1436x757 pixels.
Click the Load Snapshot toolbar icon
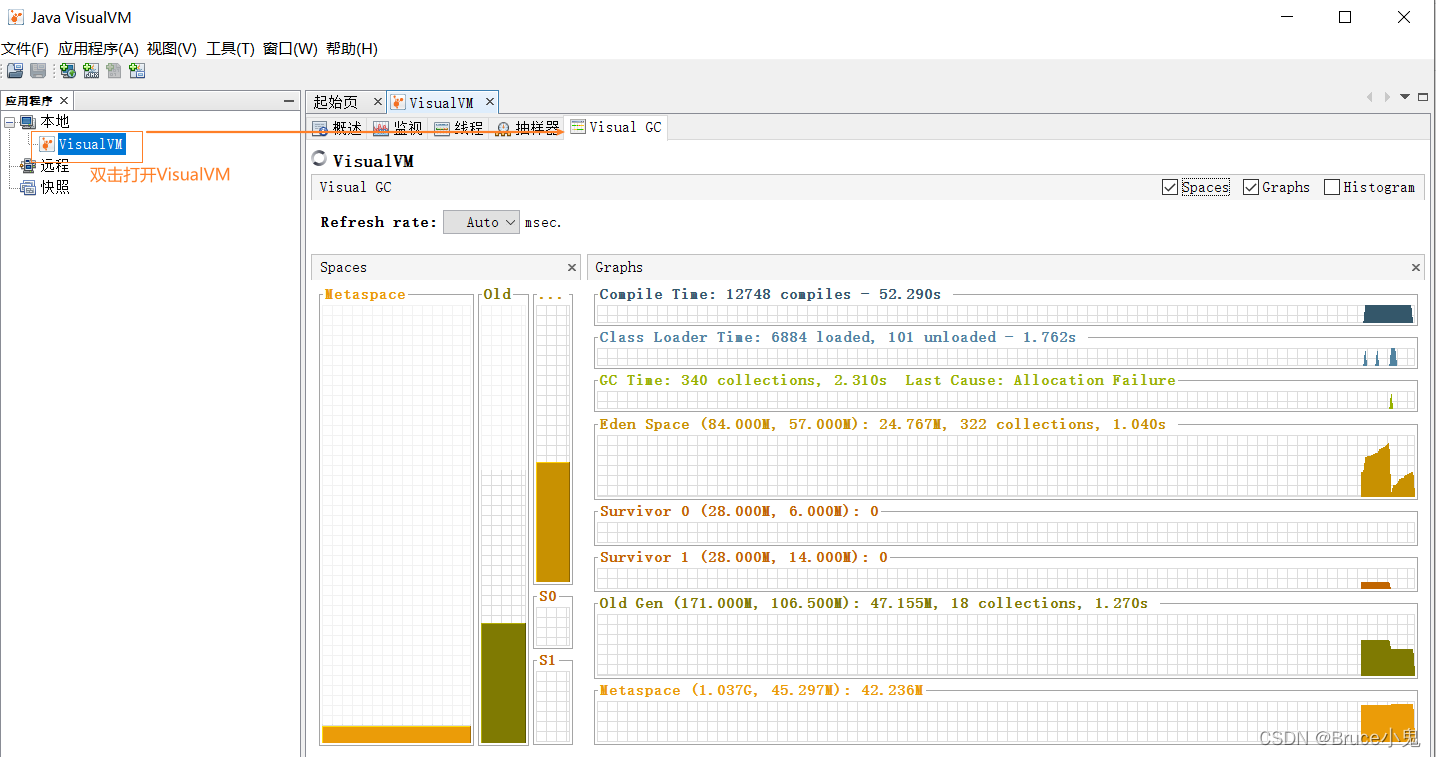15,71
